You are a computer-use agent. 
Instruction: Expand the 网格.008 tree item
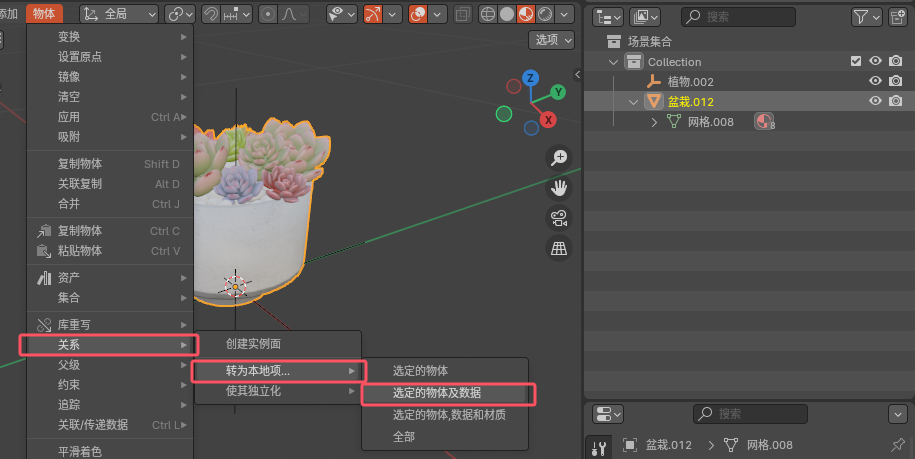[x=655, y=122]
